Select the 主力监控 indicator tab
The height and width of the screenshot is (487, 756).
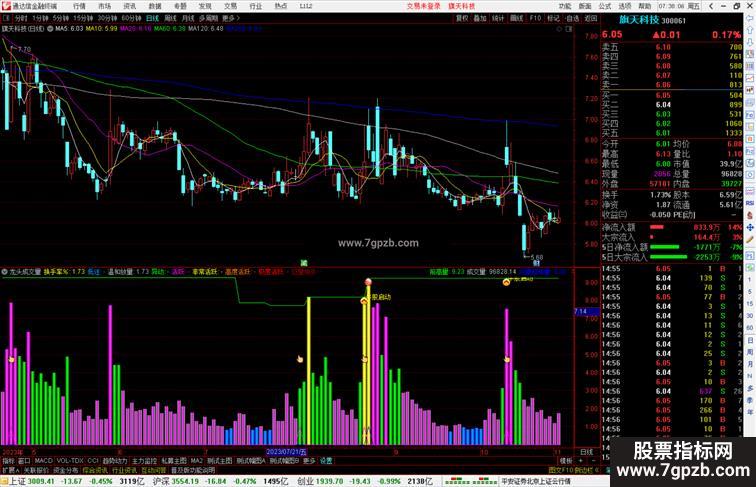click(x=144, y=461)
